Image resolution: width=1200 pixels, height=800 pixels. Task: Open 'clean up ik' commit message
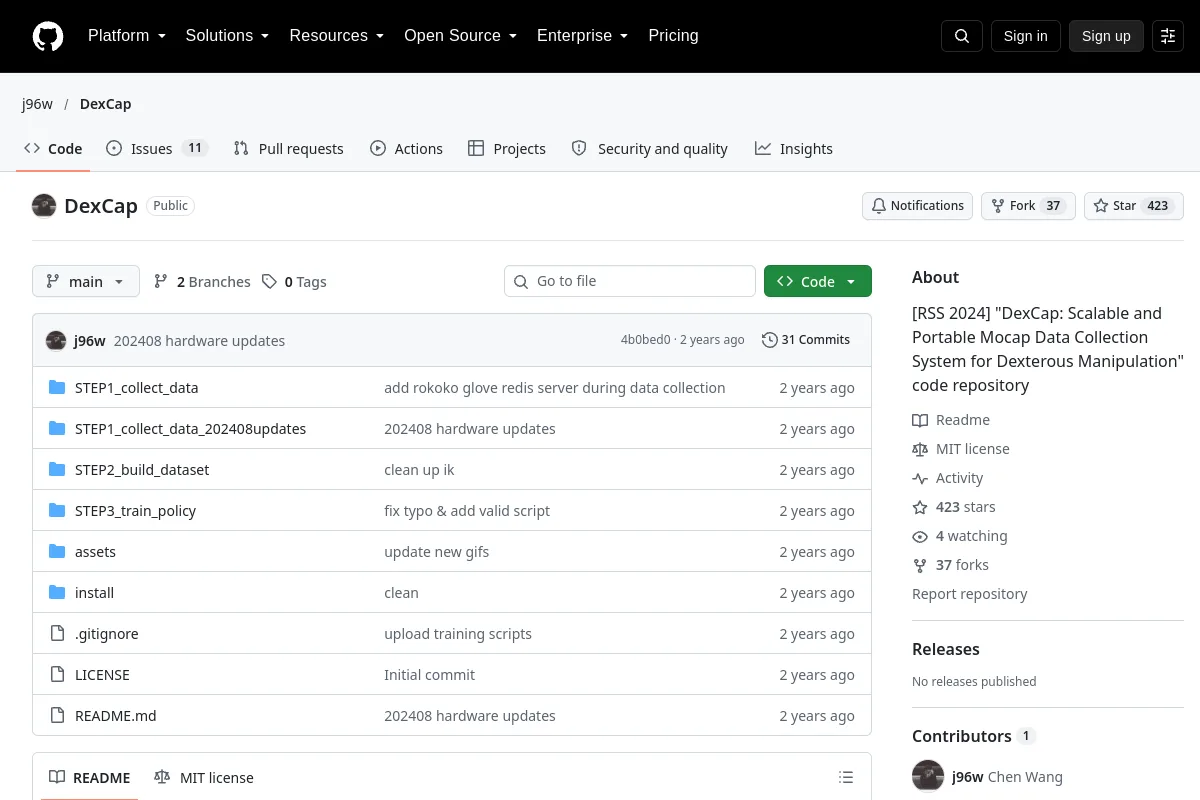click(419, 470)
